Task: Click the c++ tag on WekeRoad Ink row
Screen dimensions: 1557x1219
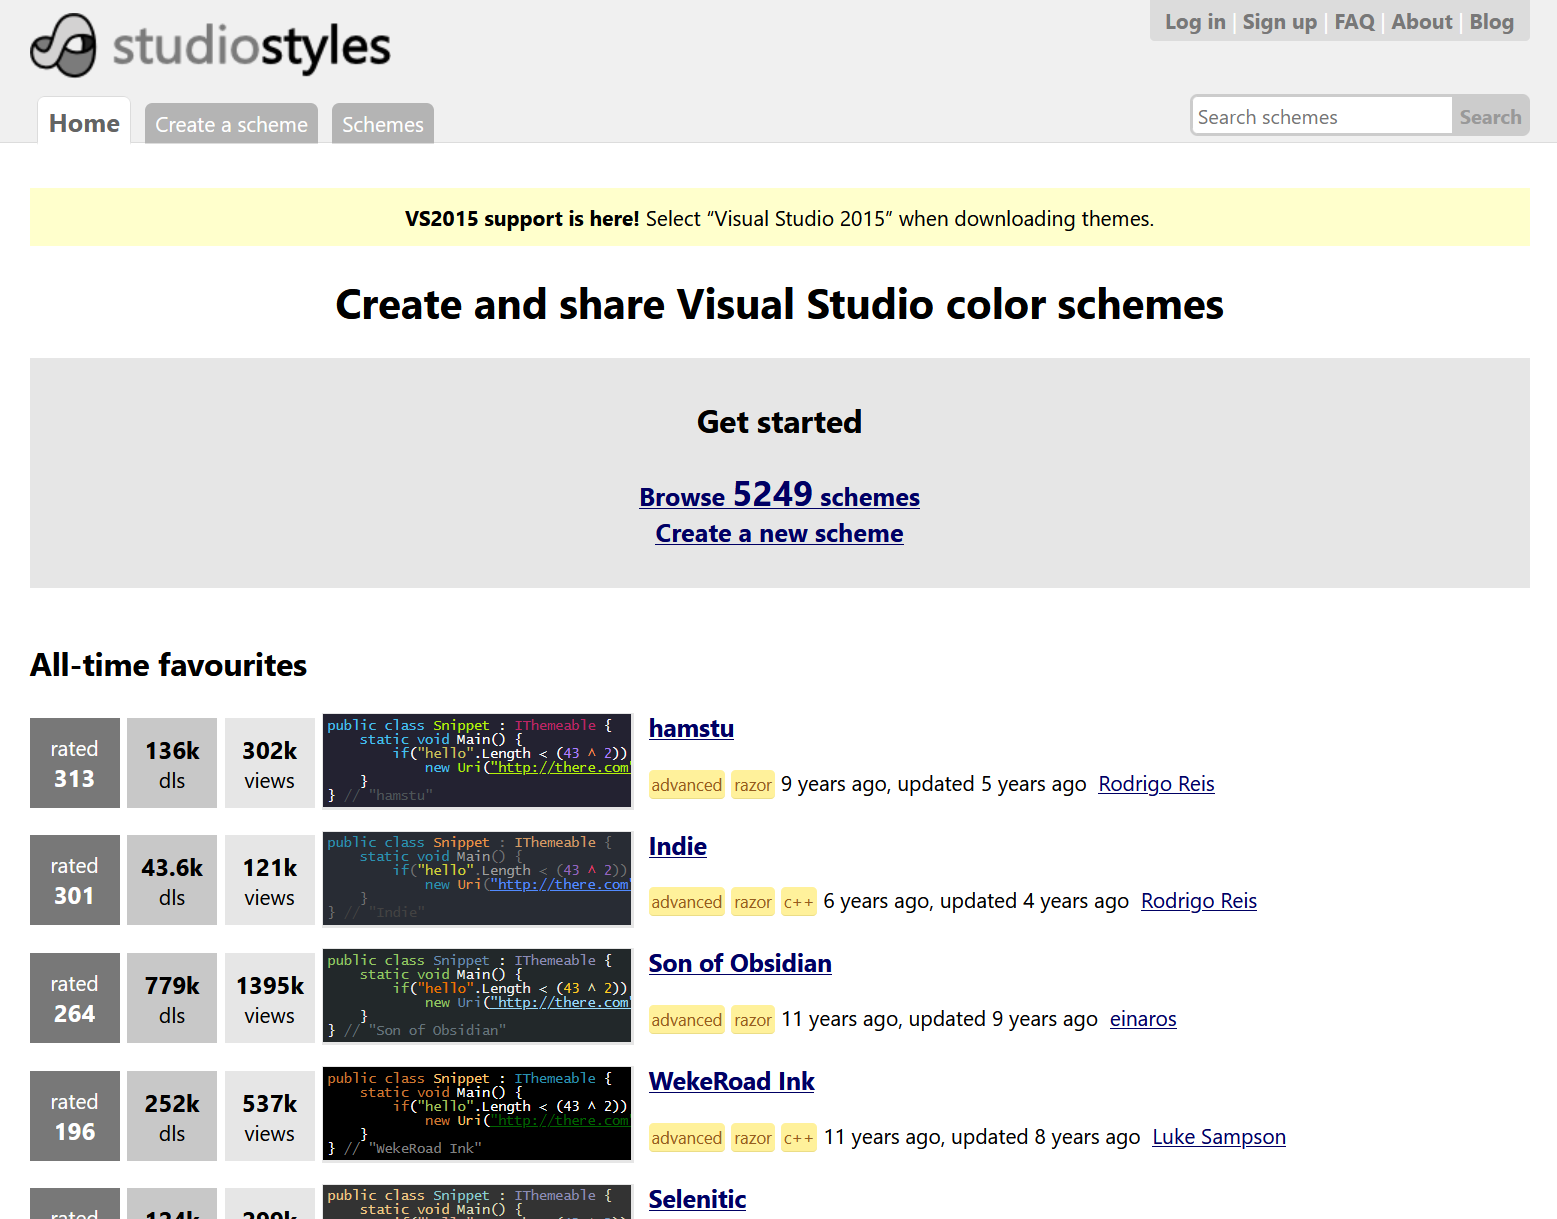Action: point(799,1138)
